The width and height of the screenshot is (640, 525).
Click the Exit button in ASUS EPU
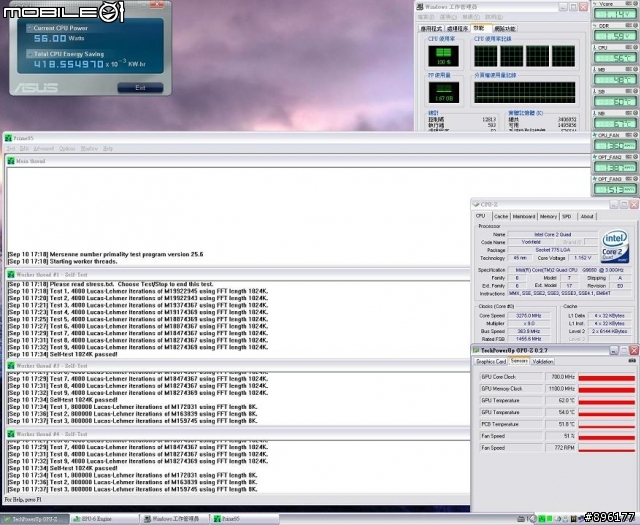(140, 88)
